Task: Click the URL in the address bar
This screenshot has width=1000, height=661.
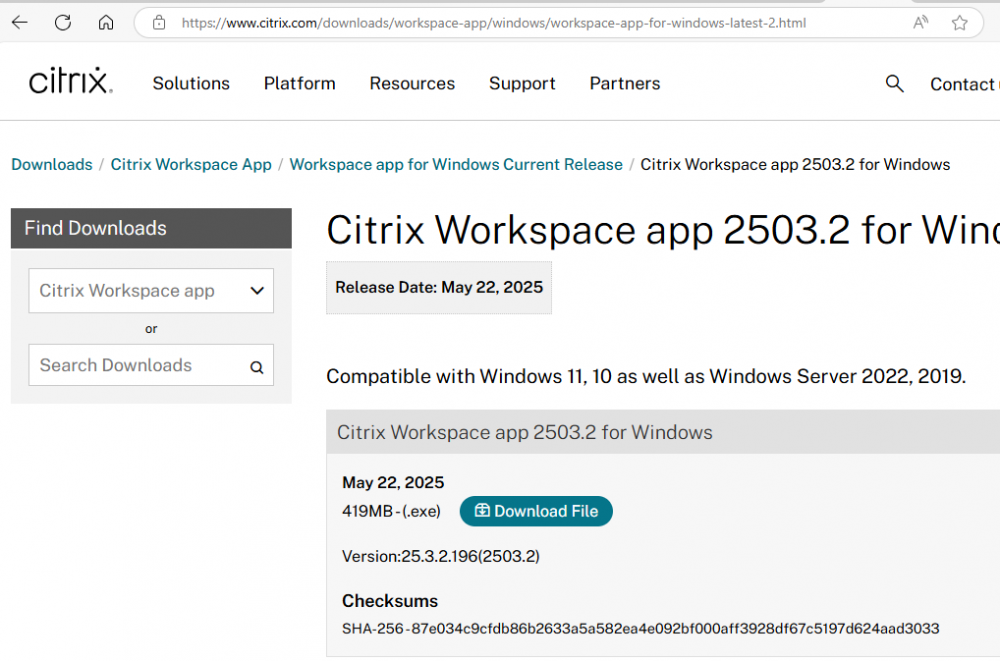Action: click(494, 23)
